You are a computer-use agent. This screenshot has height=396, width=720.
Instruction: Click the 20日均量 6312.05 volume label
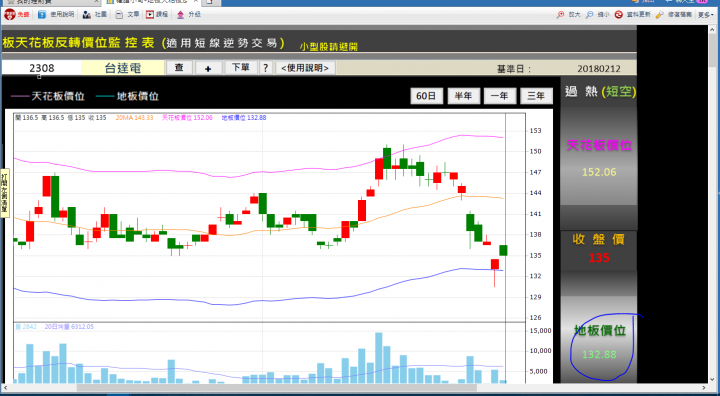pos(69,327)
